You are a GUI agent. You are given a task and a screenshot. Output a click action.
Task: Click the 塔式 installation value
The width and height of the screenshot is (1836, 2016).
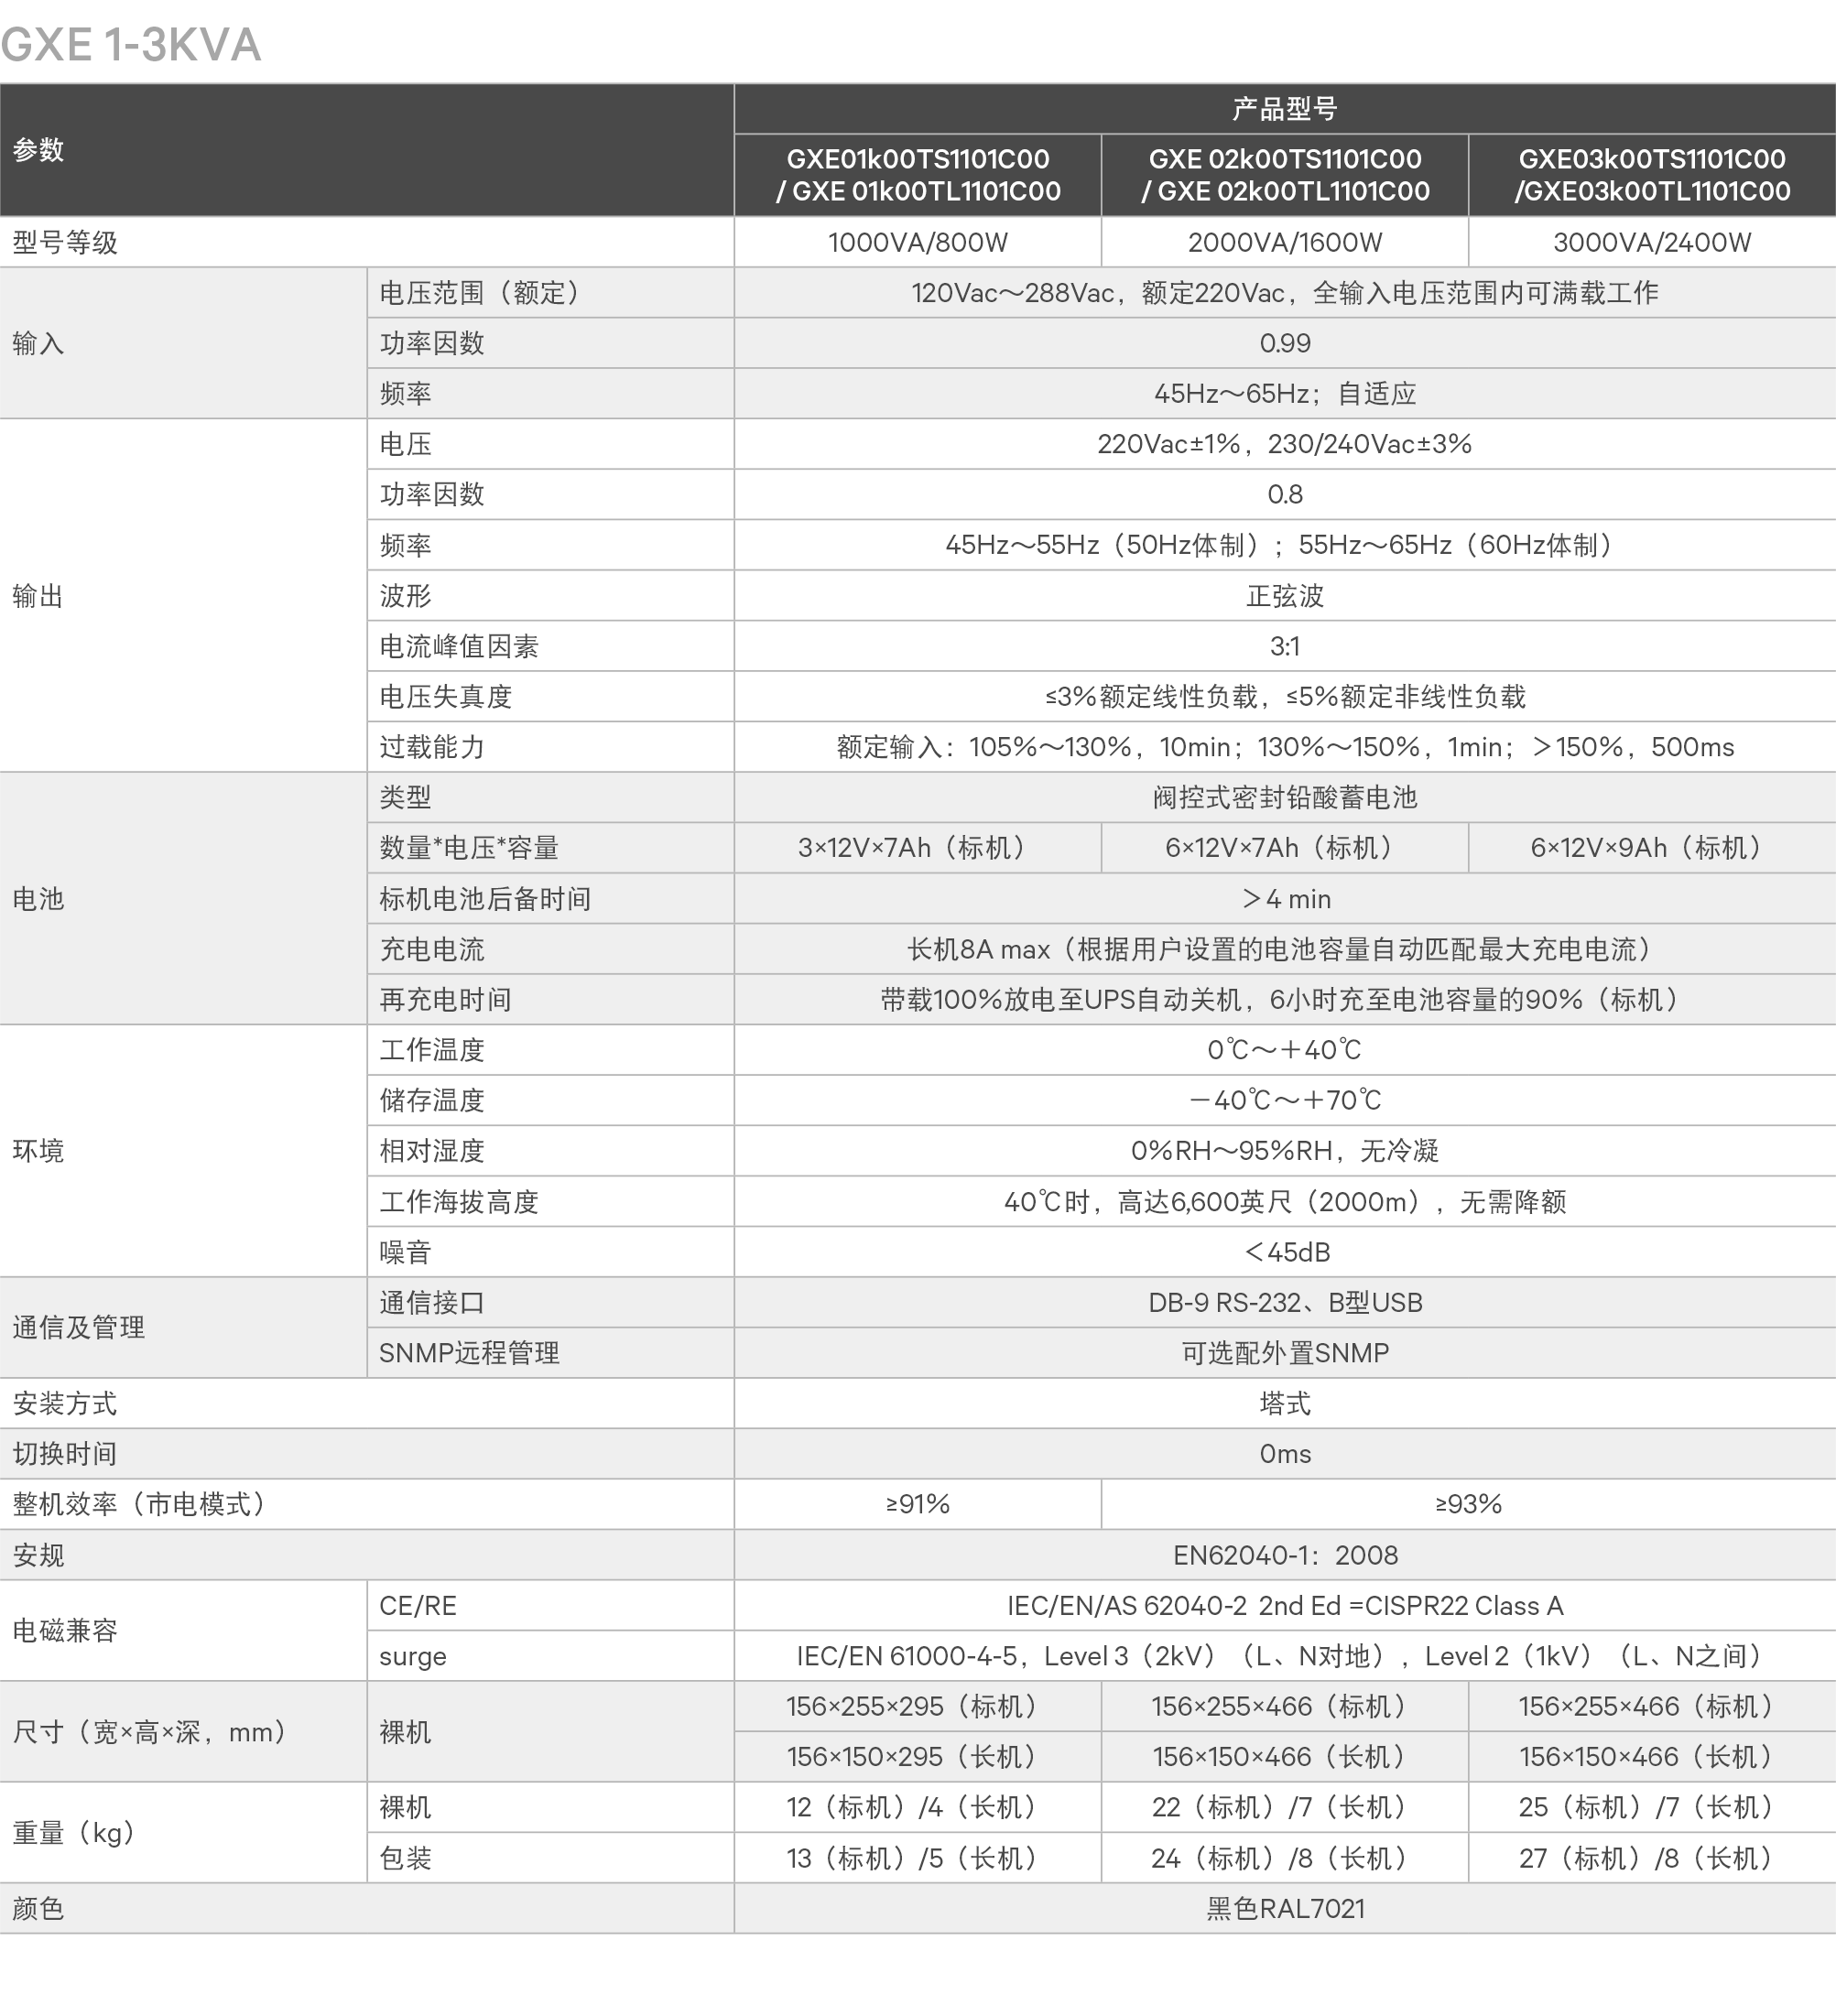pyautogui.click(x=1285, y=1404)
